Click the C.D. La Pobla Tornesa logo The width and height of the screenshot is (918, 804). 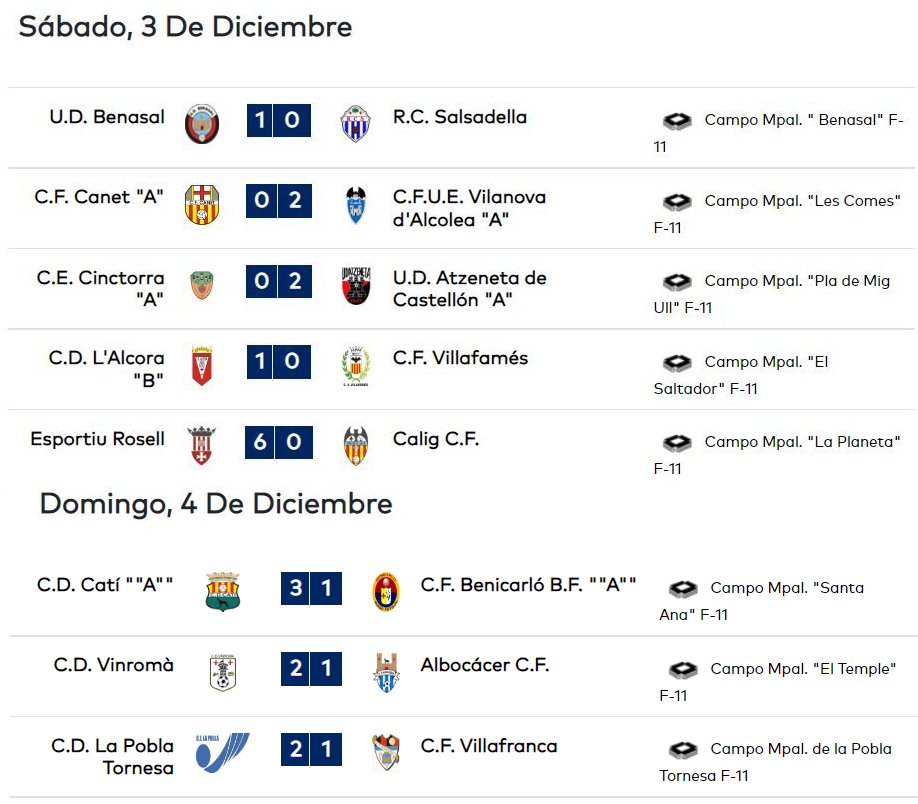(x=222, y=752)
